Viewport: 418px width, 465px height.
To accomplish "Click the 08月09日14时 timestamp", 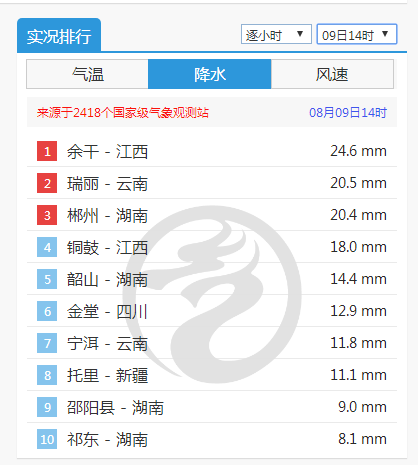I will pyautogui.click(x=348, y=112).
